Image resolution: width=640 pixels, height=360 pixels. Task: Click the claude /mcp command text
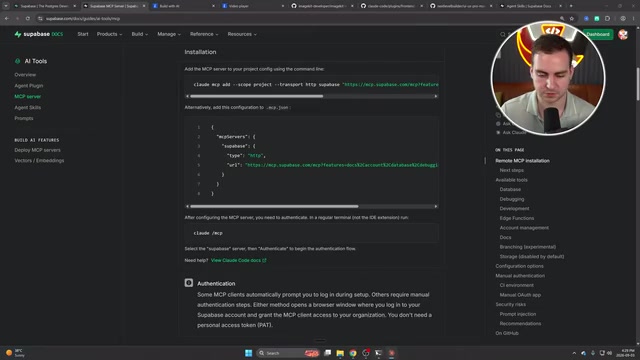[208, 233]
